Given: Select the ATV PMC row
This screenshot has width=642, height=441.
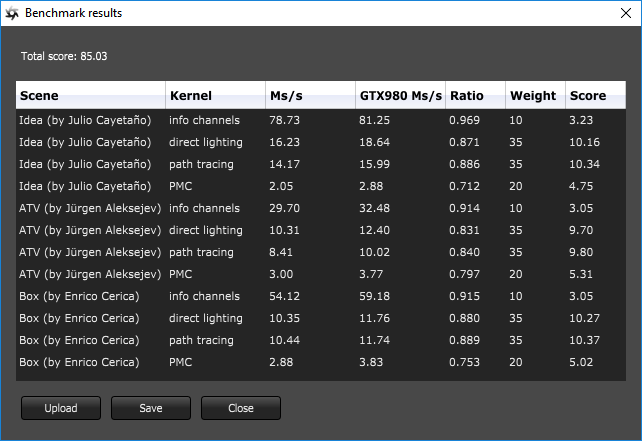Looking at the screenshot, I should [x=320, y=275].
